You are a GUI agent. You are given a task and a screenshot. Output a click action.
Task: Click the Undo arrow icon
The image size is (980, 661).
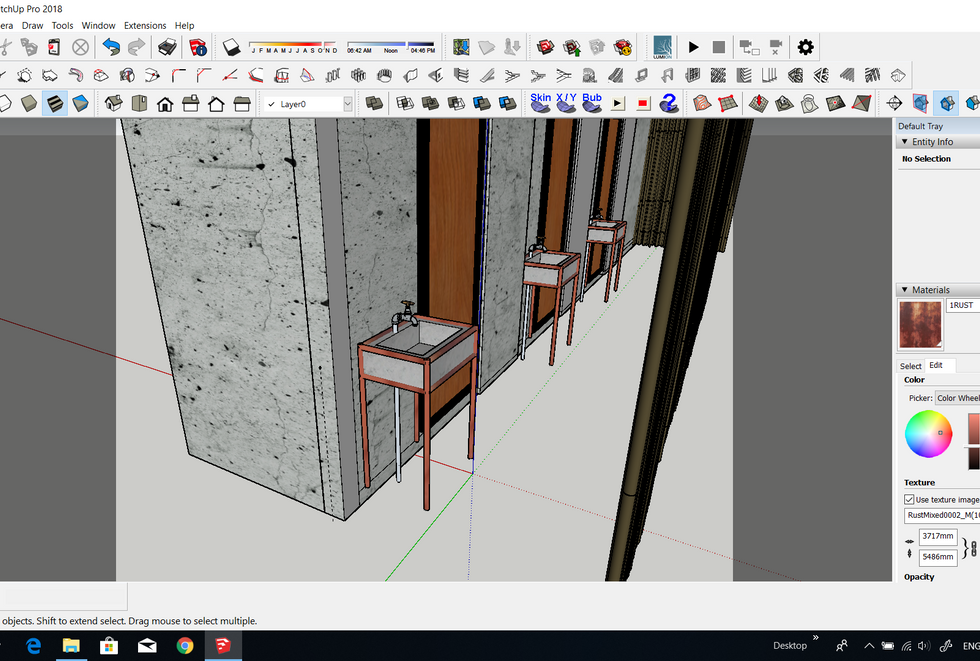click(x=110, y=47)
